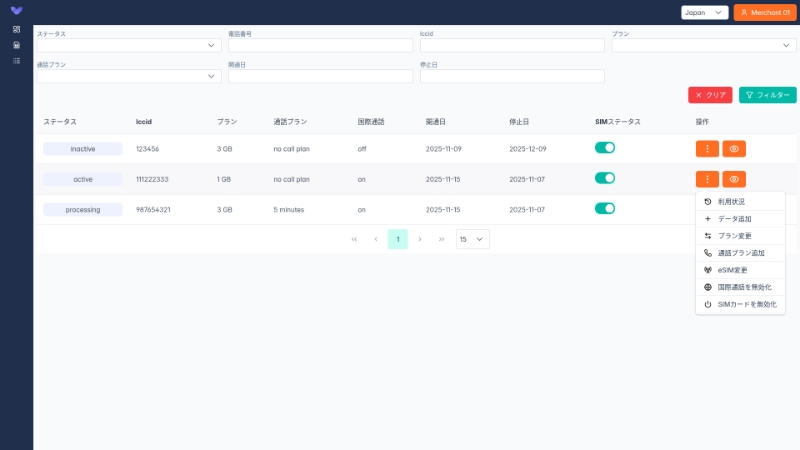Click the red クリア button
Image resolution: width=800 pixels, height=450 pixels.
pyautogui.click(x=710, y=95)
